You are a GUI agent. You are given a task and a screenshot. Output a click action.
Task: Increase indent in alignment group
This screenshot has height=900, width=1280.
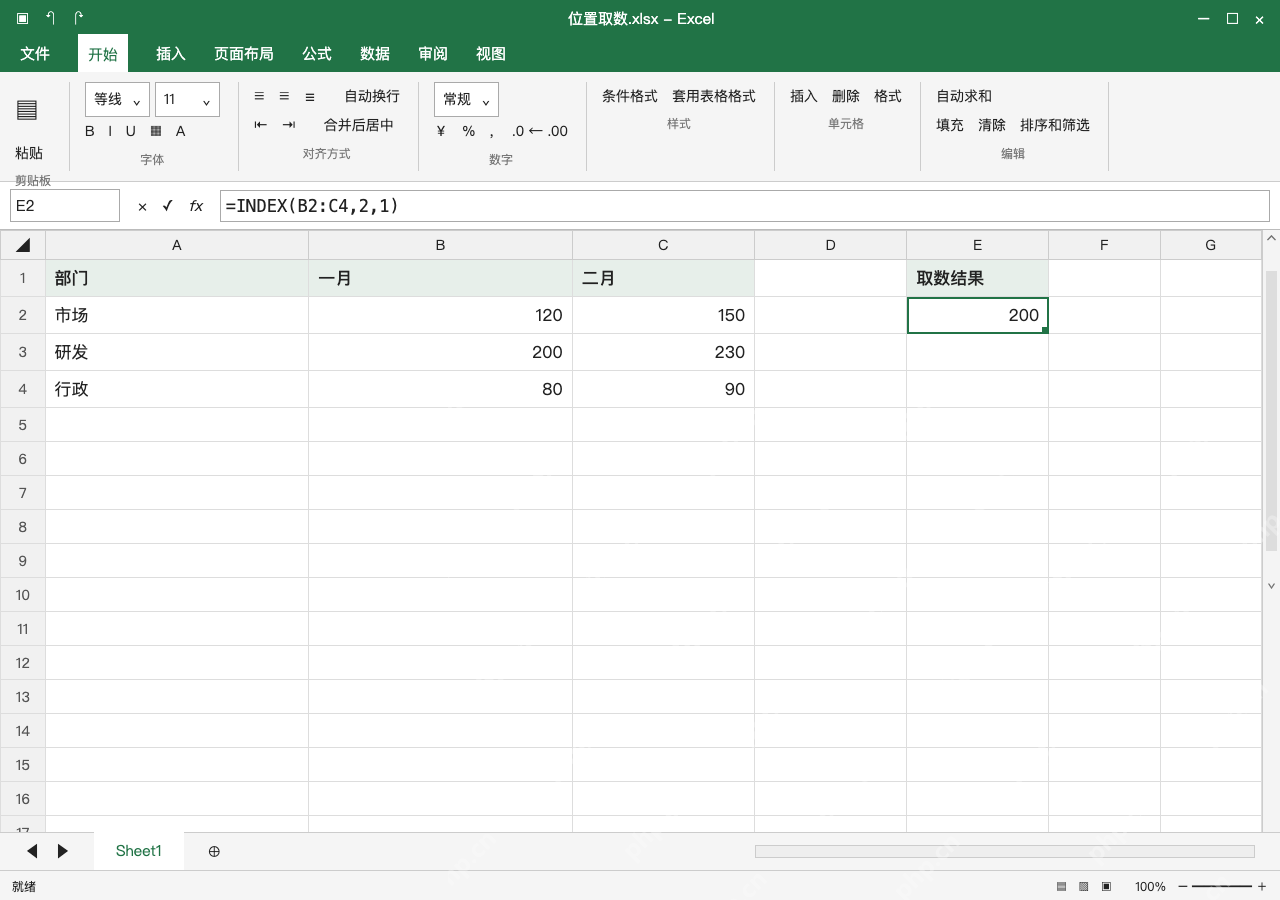(x=289, y=125)
